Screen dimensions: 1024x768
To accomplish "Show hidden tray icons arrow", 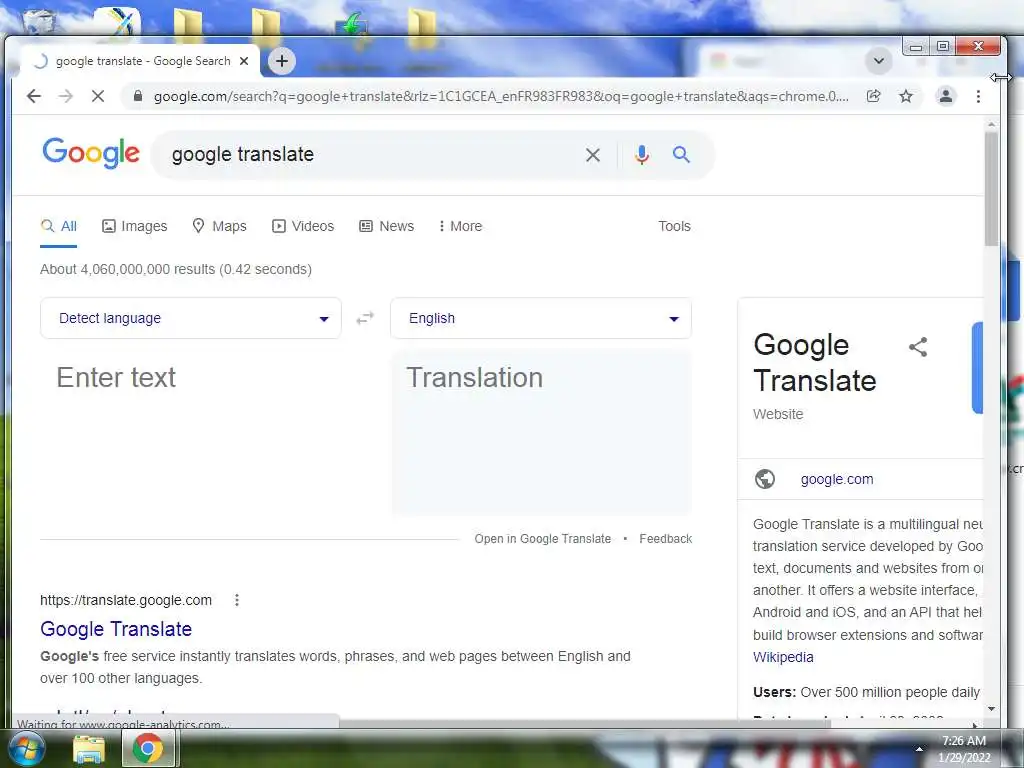I will (x=919, y=749).
